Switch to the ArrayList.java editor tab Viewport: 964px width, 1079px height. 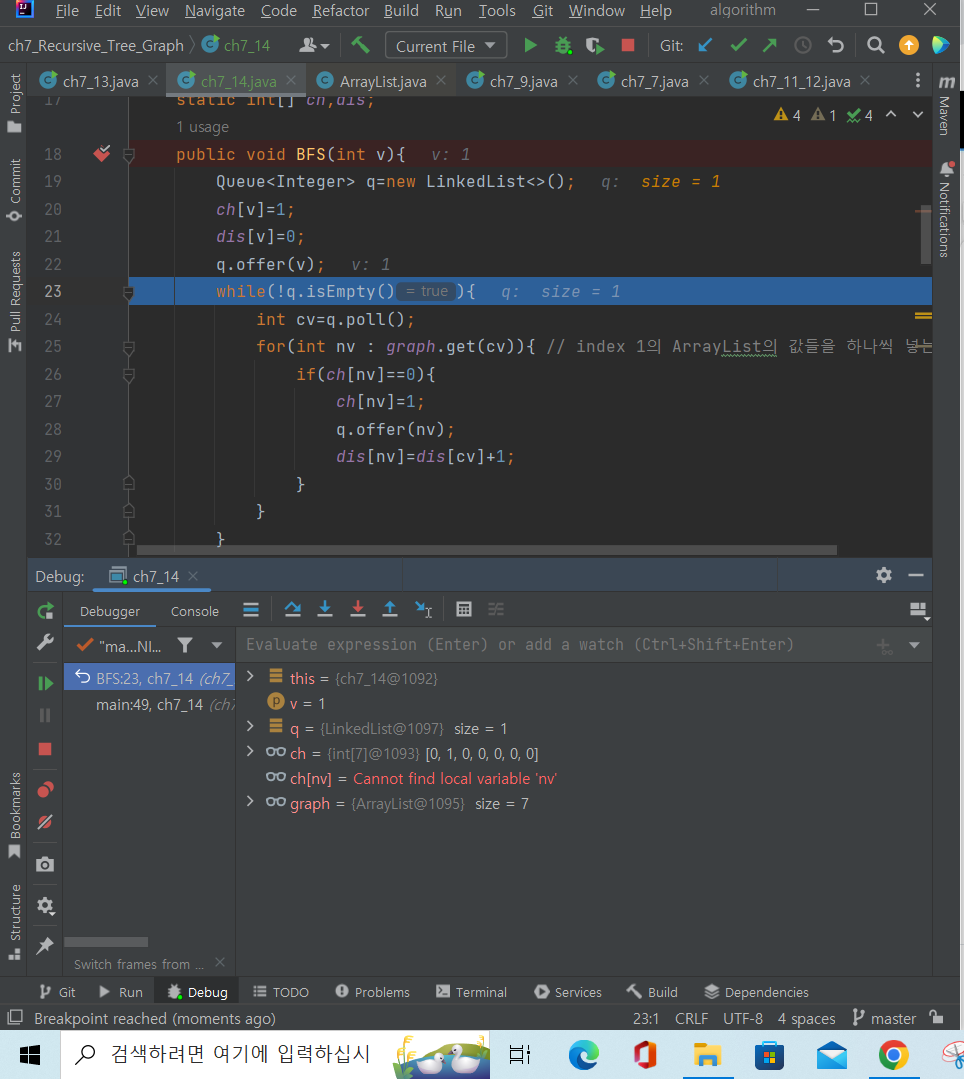(383, 81)
